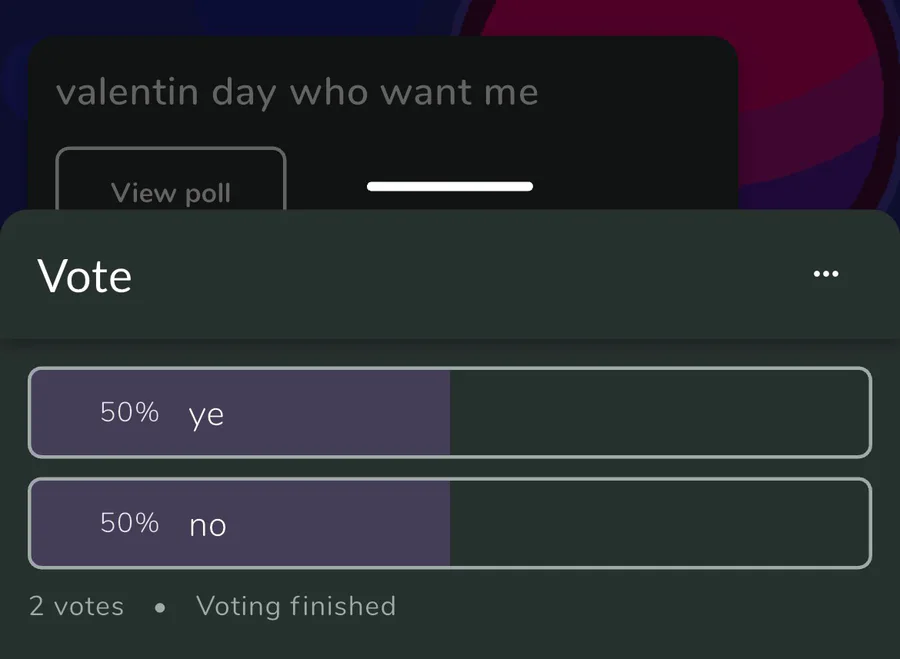Tap the bullet dot beside "2 votes"
This screenshot has height=659, width=900.
[160, 607]
